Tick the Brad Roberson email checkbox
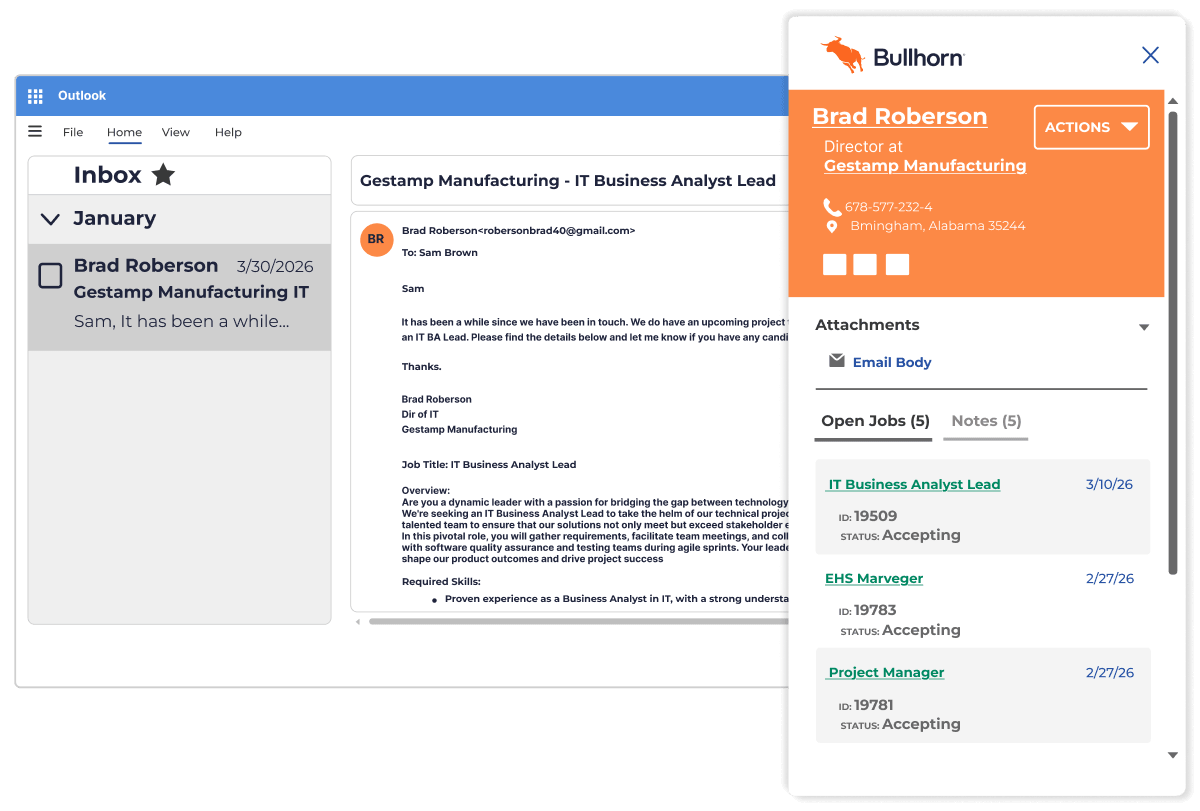This screenshot has height=811, width=1200. (x=50, y=275)
